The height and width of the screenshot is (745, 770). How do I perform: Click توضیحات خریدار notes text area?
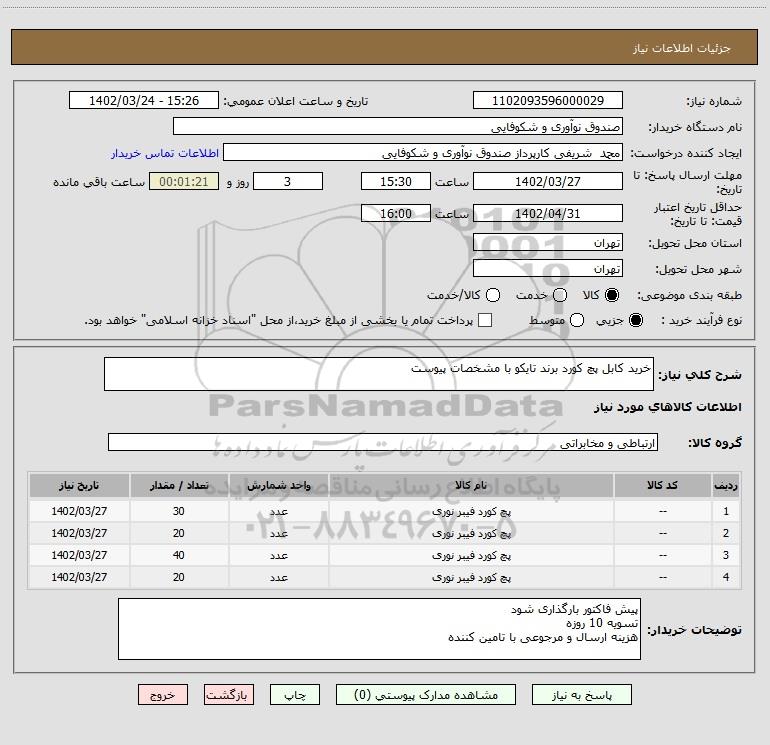pos(379,629)
